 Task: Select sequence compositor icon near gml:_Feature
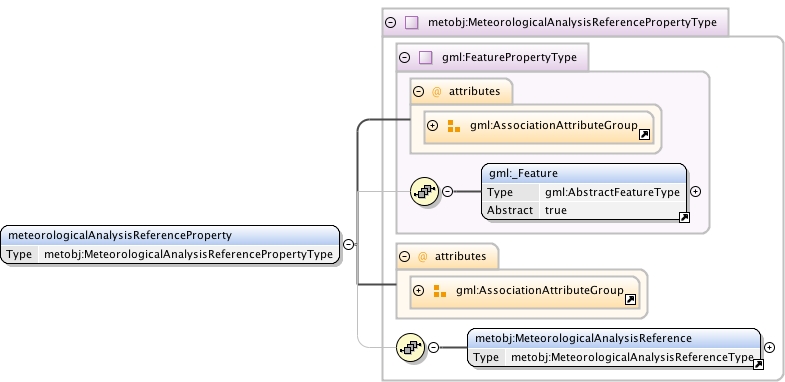[424, 191]
